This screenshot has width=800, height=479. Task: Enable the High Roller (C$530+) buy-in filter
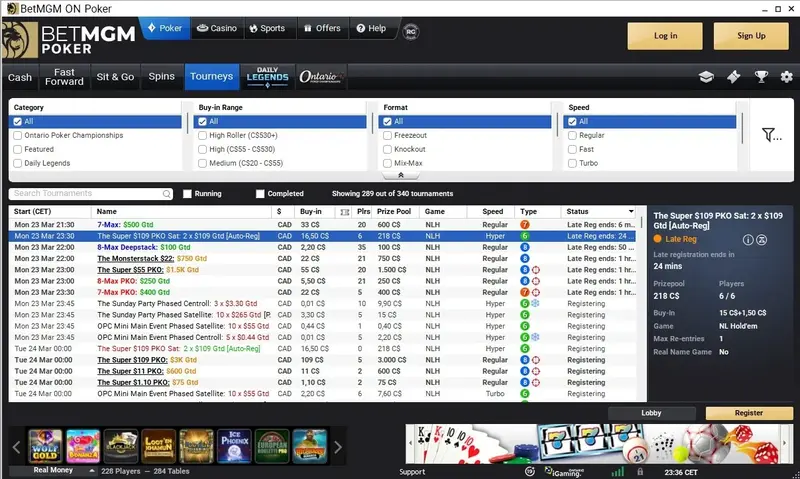point(203,135)
